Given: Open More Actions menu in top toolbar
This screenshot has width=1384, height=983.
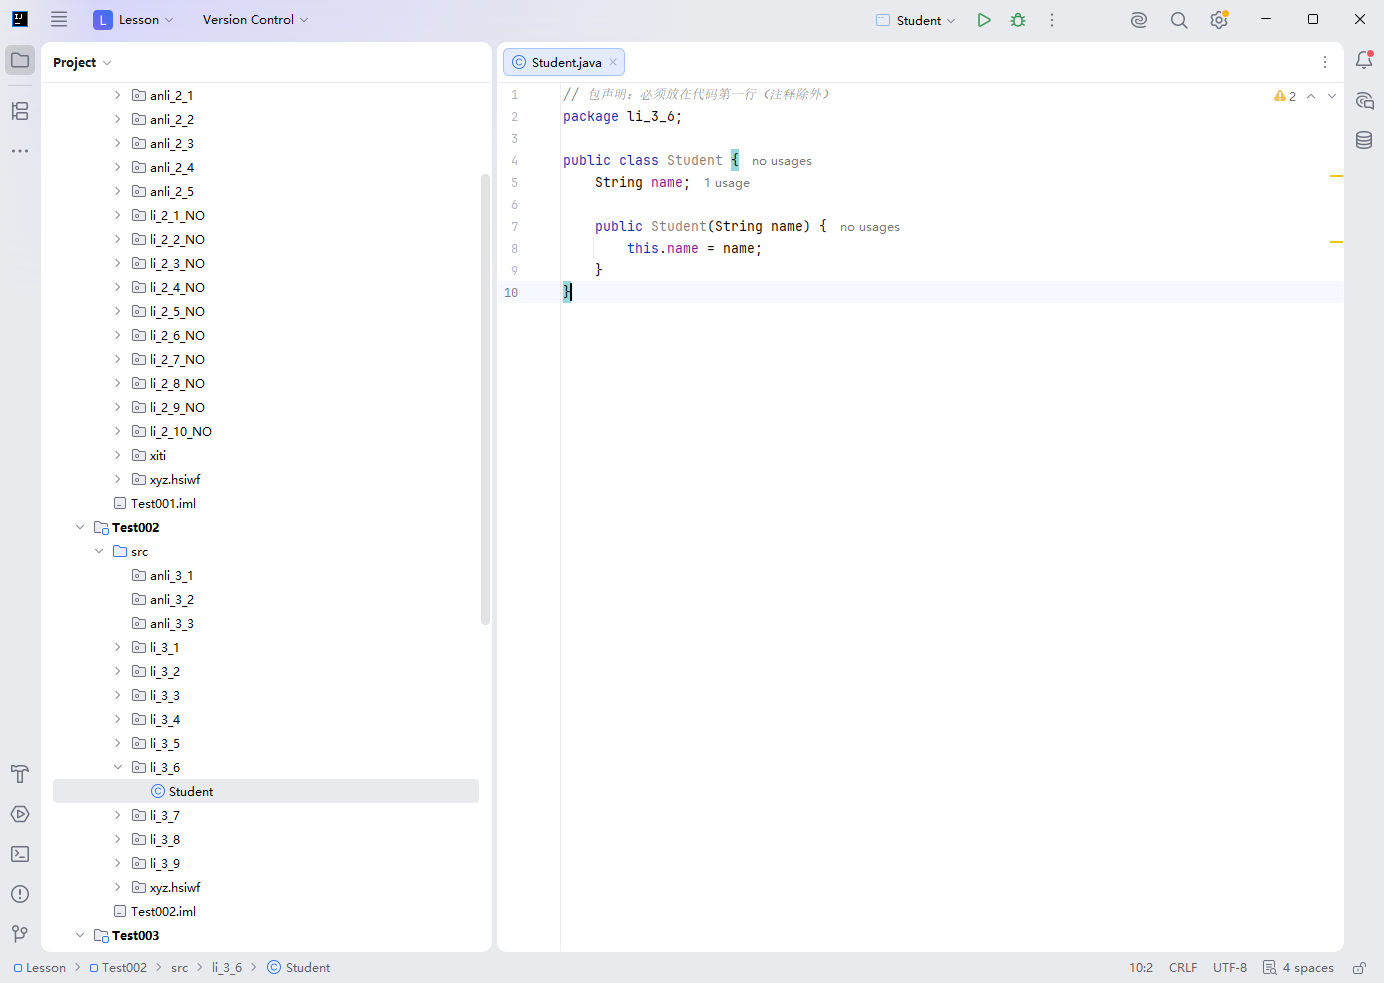Looking at the screenshot, I should click(x=1052, y=20).
